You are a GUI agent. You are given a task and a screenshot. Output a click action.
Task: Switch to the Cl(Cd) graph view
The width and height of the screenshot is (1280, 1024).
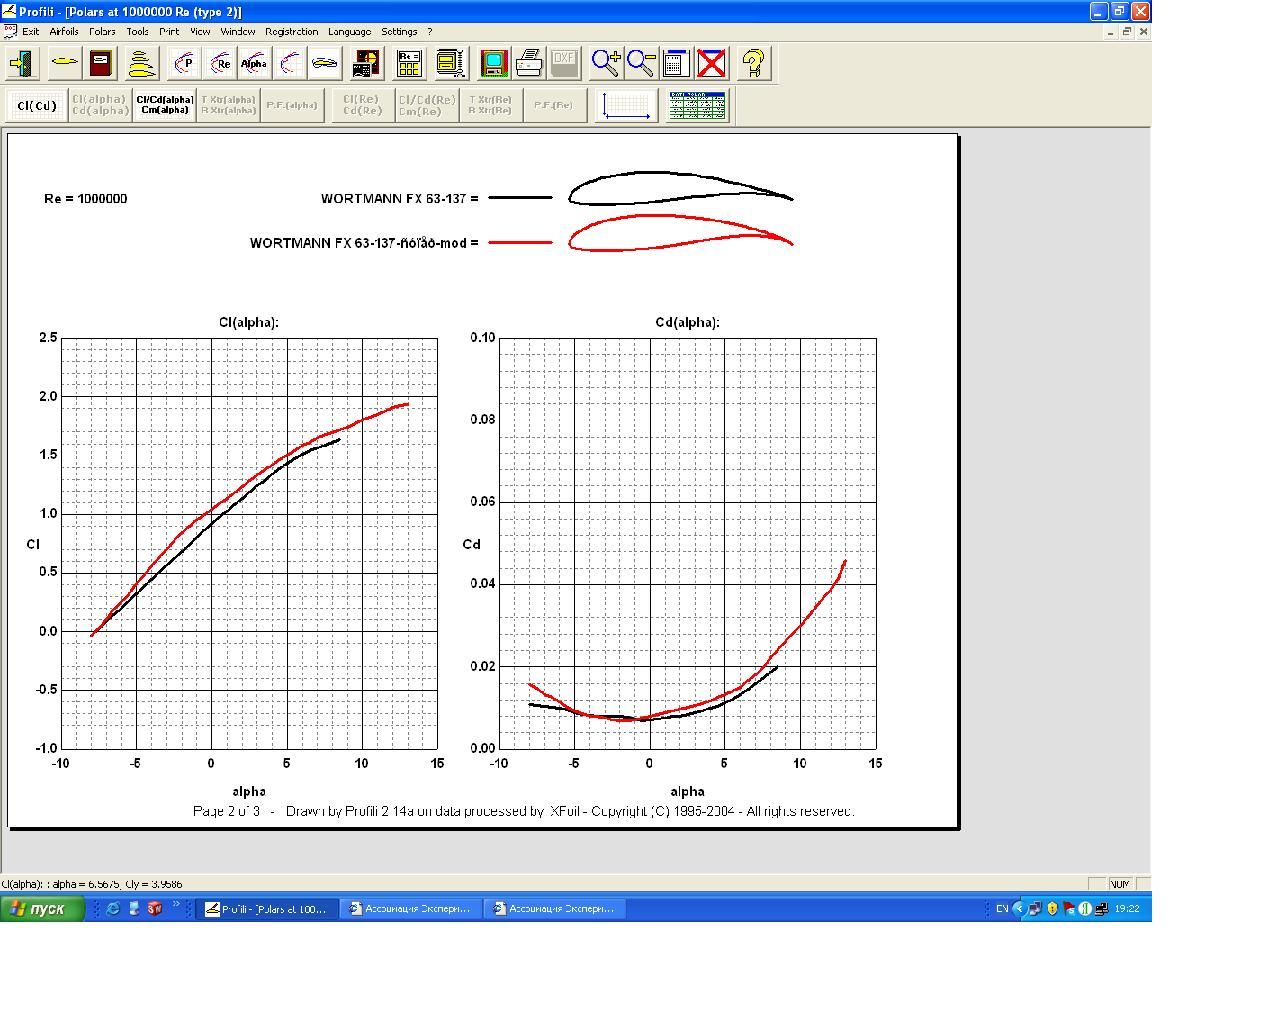[x=37, y=105]
